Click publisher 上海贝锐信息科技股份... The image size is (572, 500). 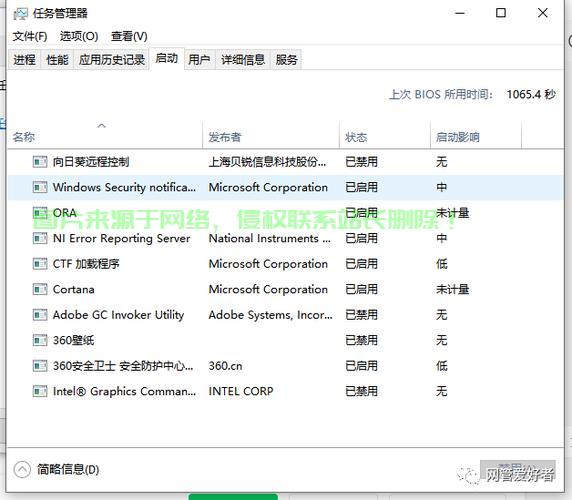[x=267, y=162]
